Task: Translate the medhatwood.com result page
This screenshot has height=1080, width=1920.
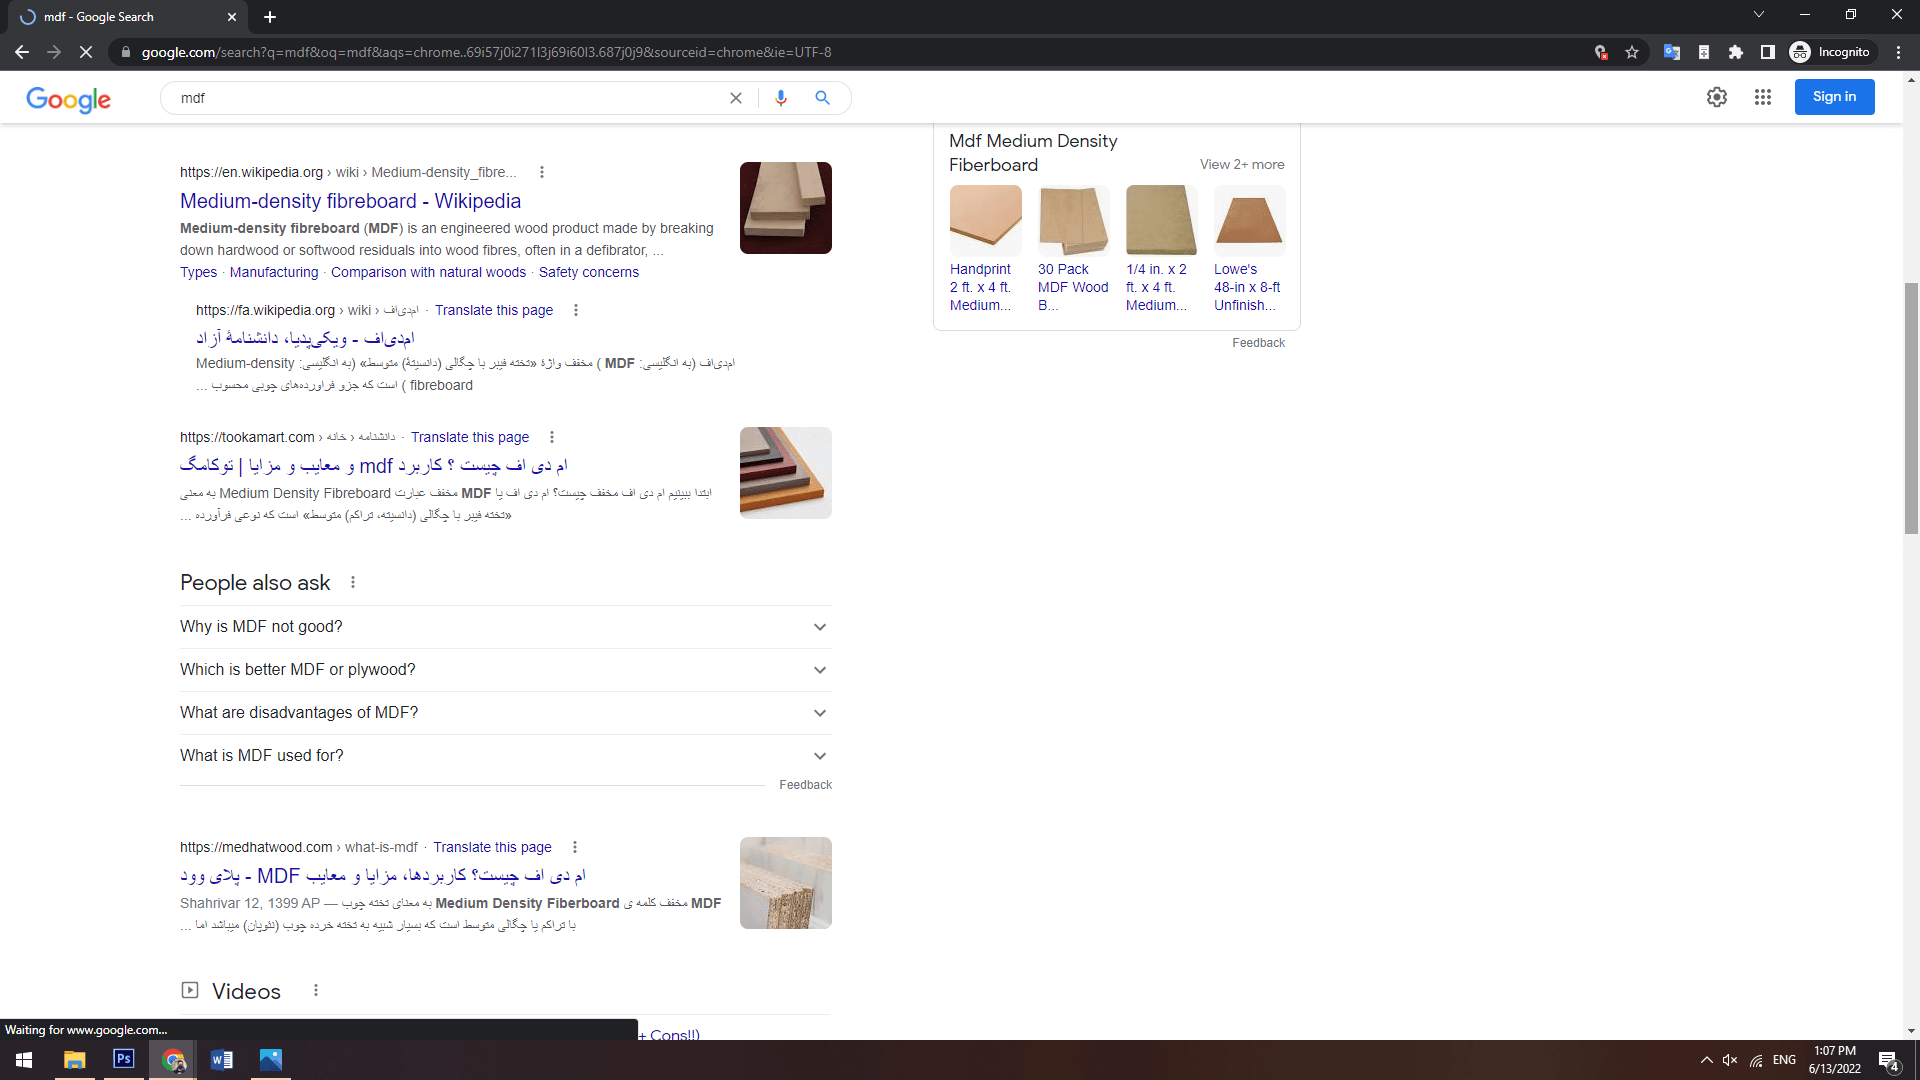Action: (x=492, y=847)
